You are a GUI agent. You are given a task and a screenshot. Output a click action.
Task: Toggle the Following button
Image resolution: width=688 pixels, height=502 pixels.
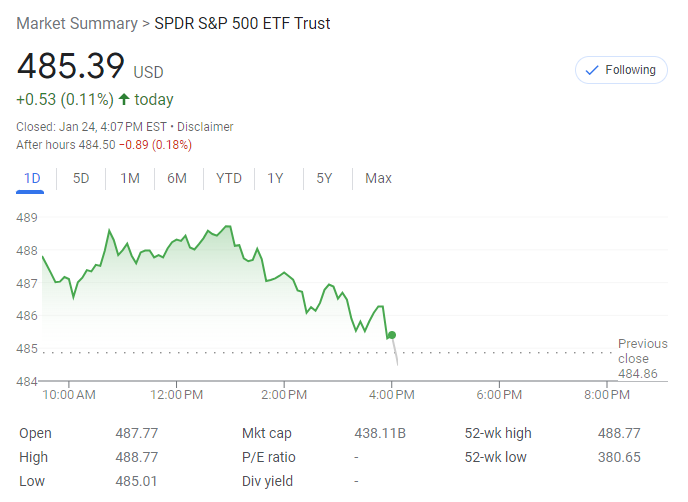(x=621, y=70)
